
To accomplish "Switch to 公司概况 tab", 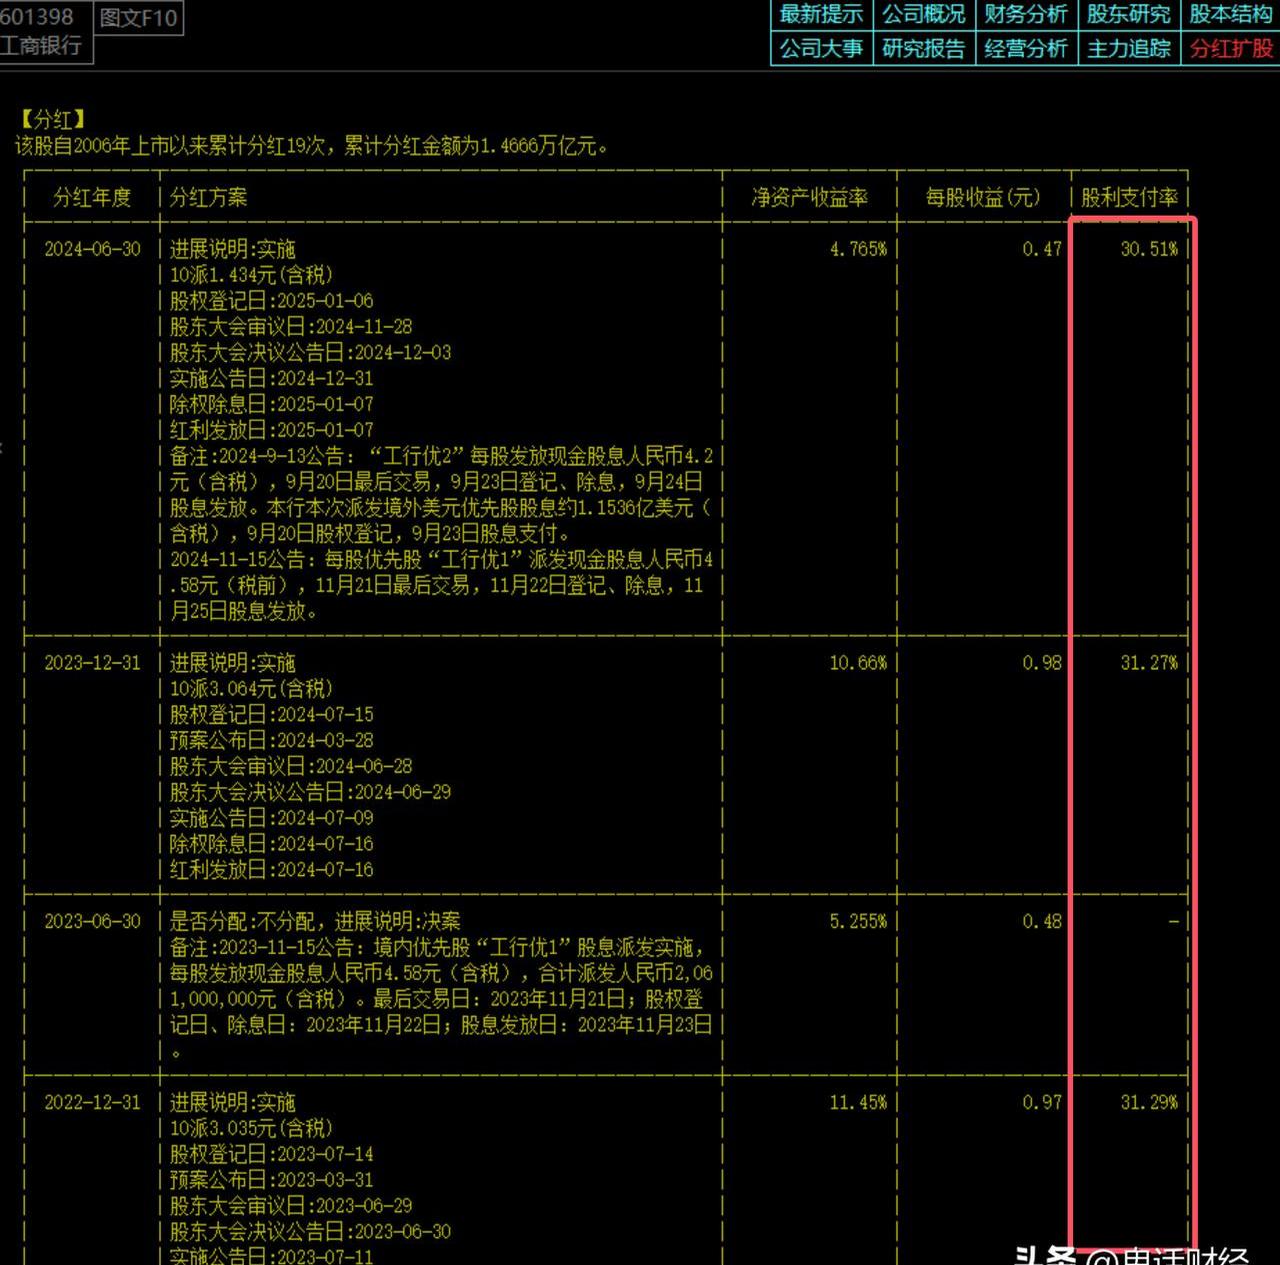I will click(x=923, y=14).
